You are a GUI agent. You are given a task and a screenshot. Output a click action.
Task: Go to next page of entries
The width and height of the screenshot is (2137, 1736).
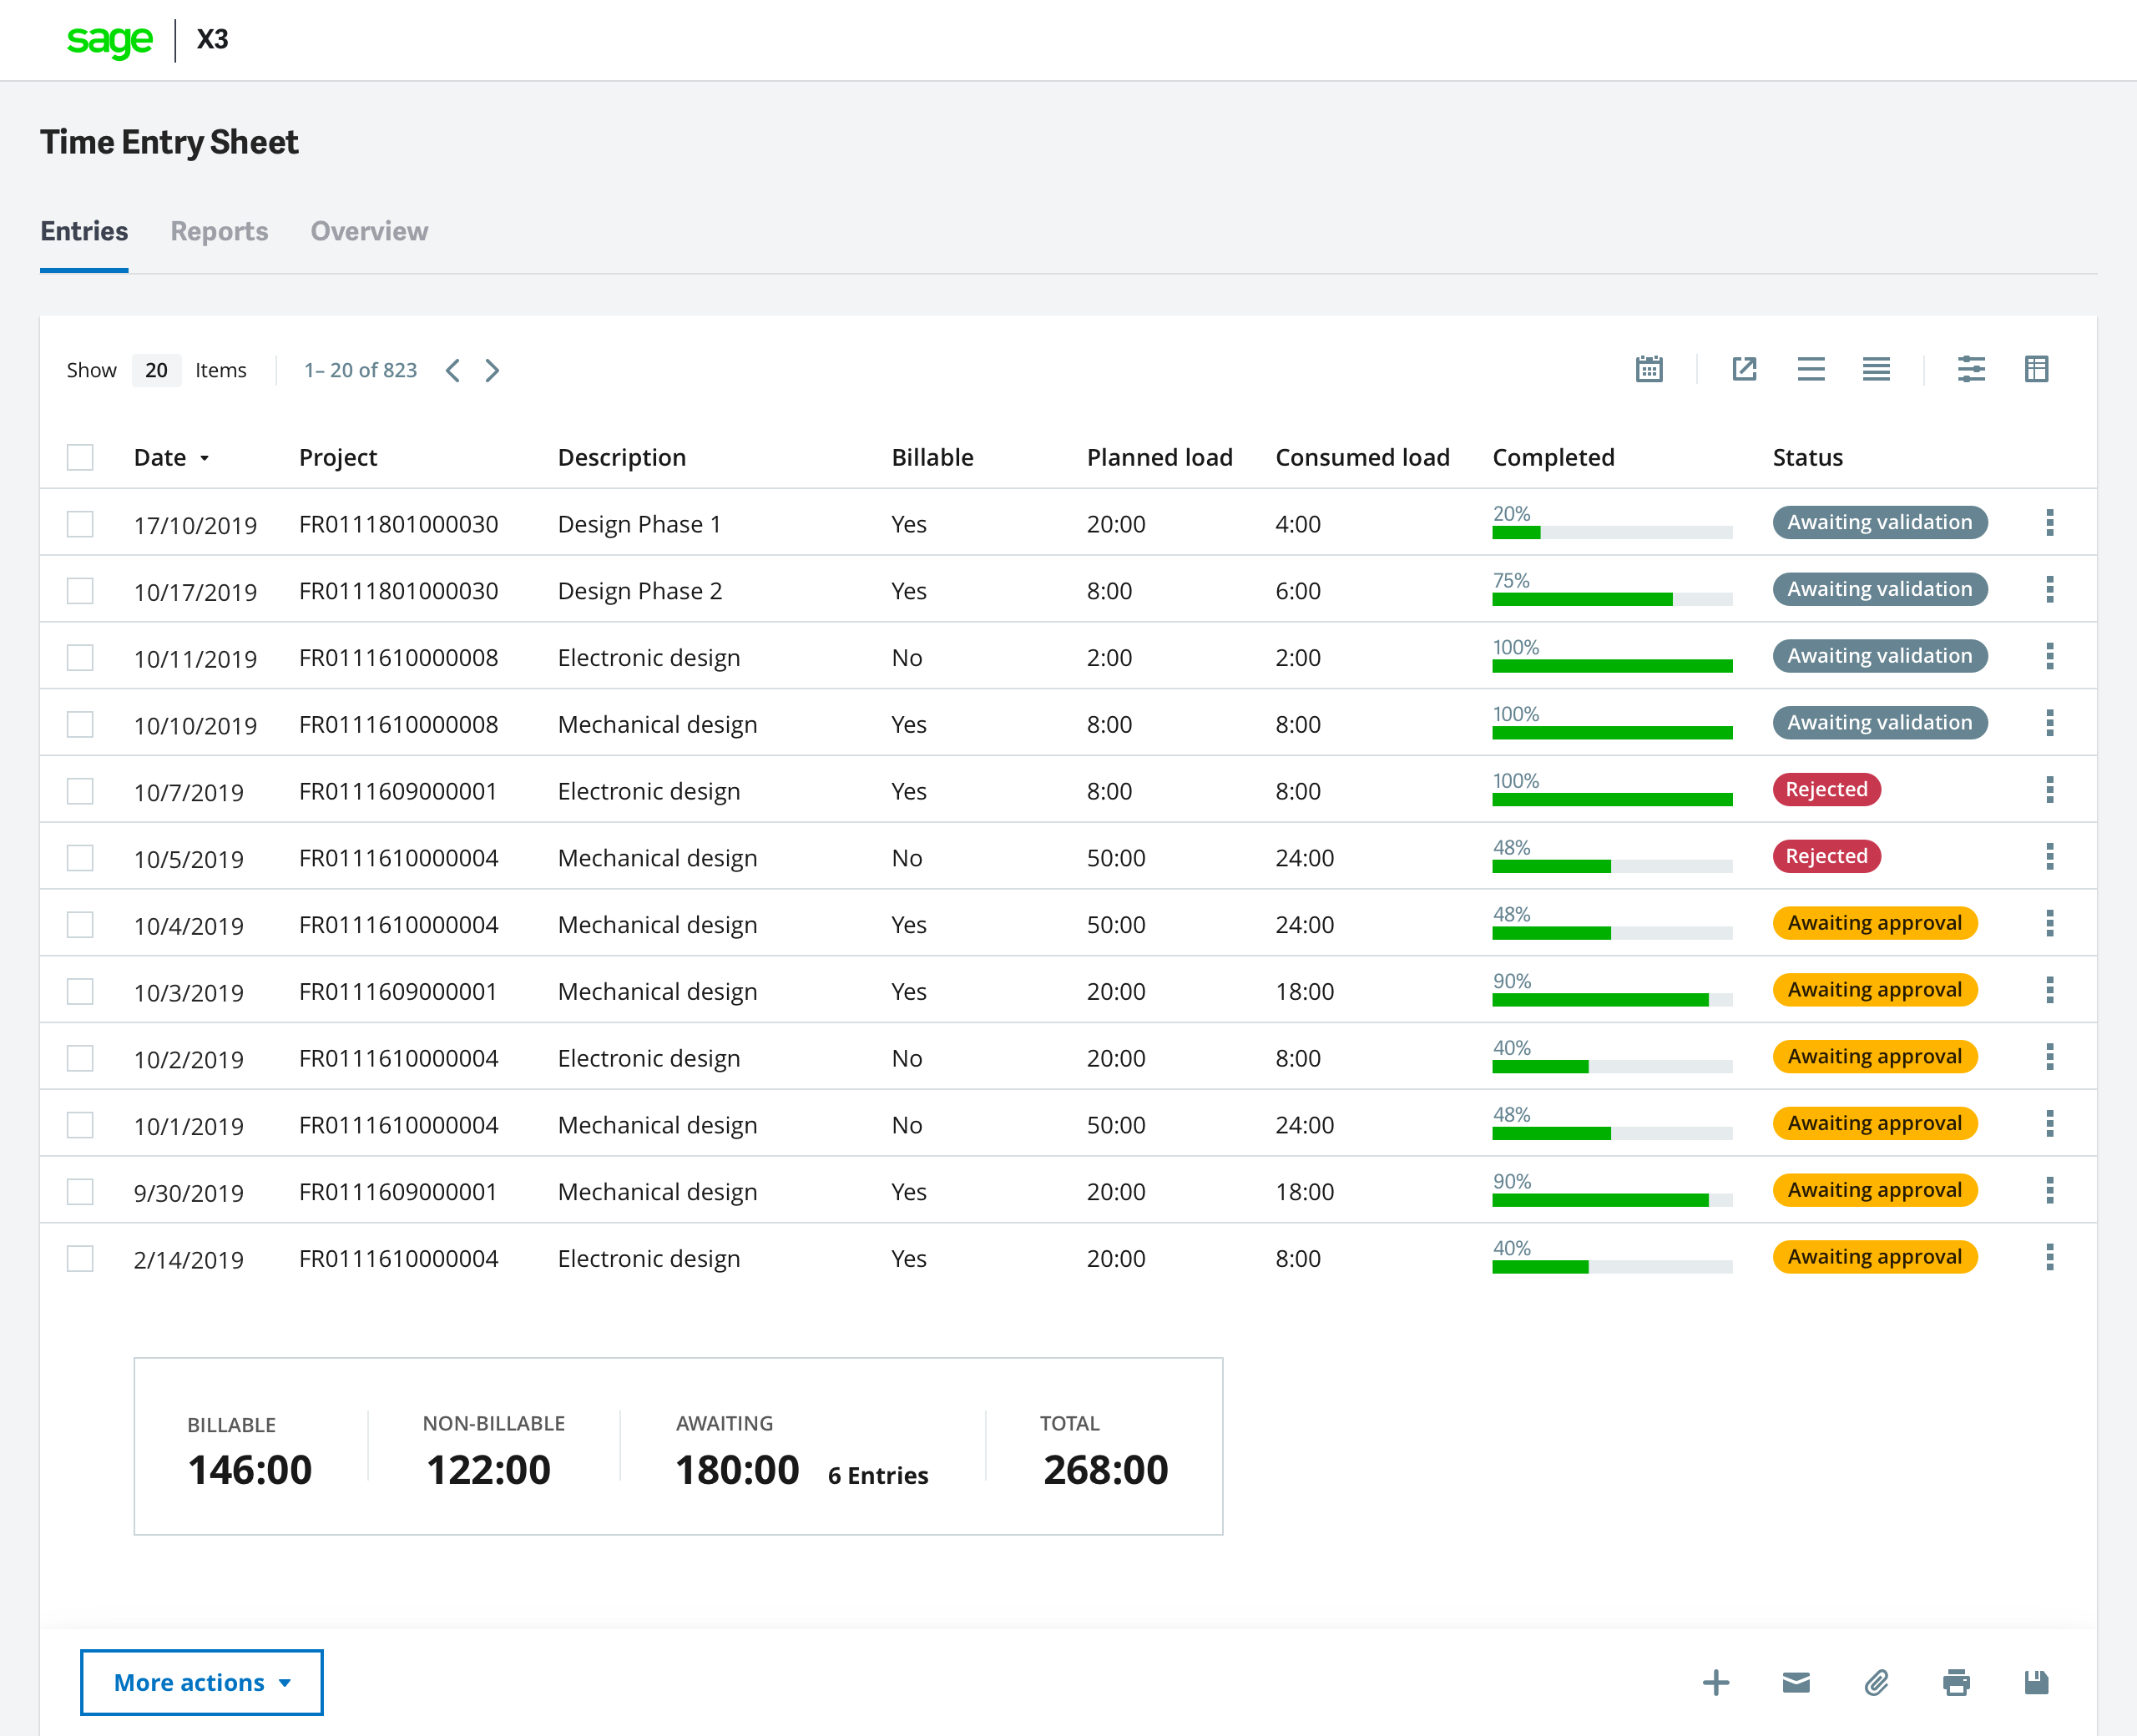[x=492, y=370]
